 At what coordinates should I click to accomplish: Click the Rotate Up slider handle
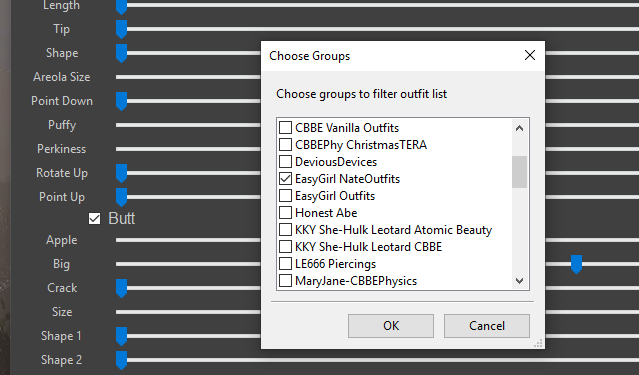(x=121, y=173)
